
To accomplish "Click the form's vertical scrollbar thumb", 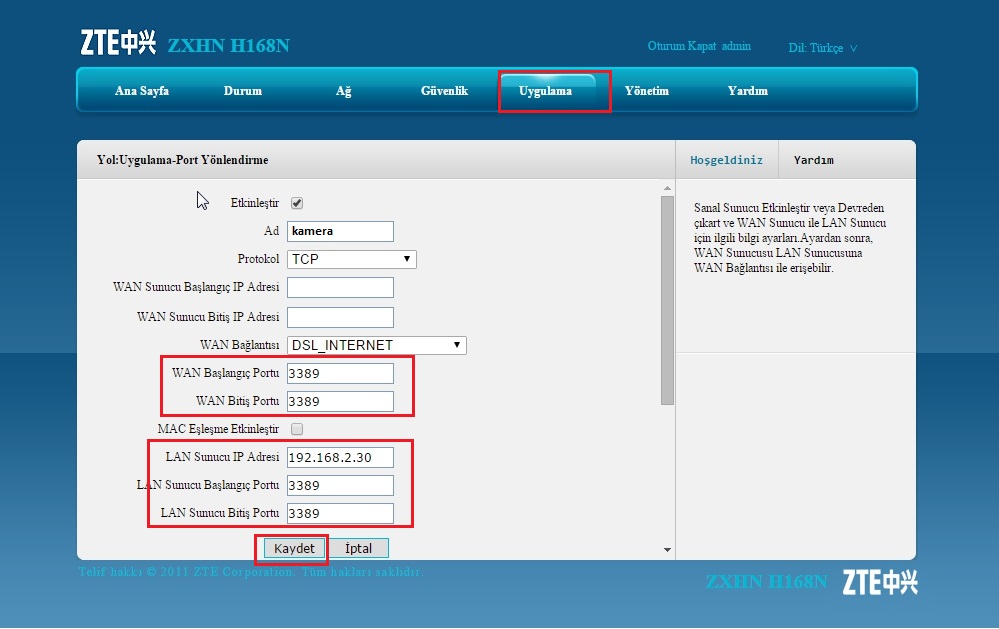I will [667, 300].
